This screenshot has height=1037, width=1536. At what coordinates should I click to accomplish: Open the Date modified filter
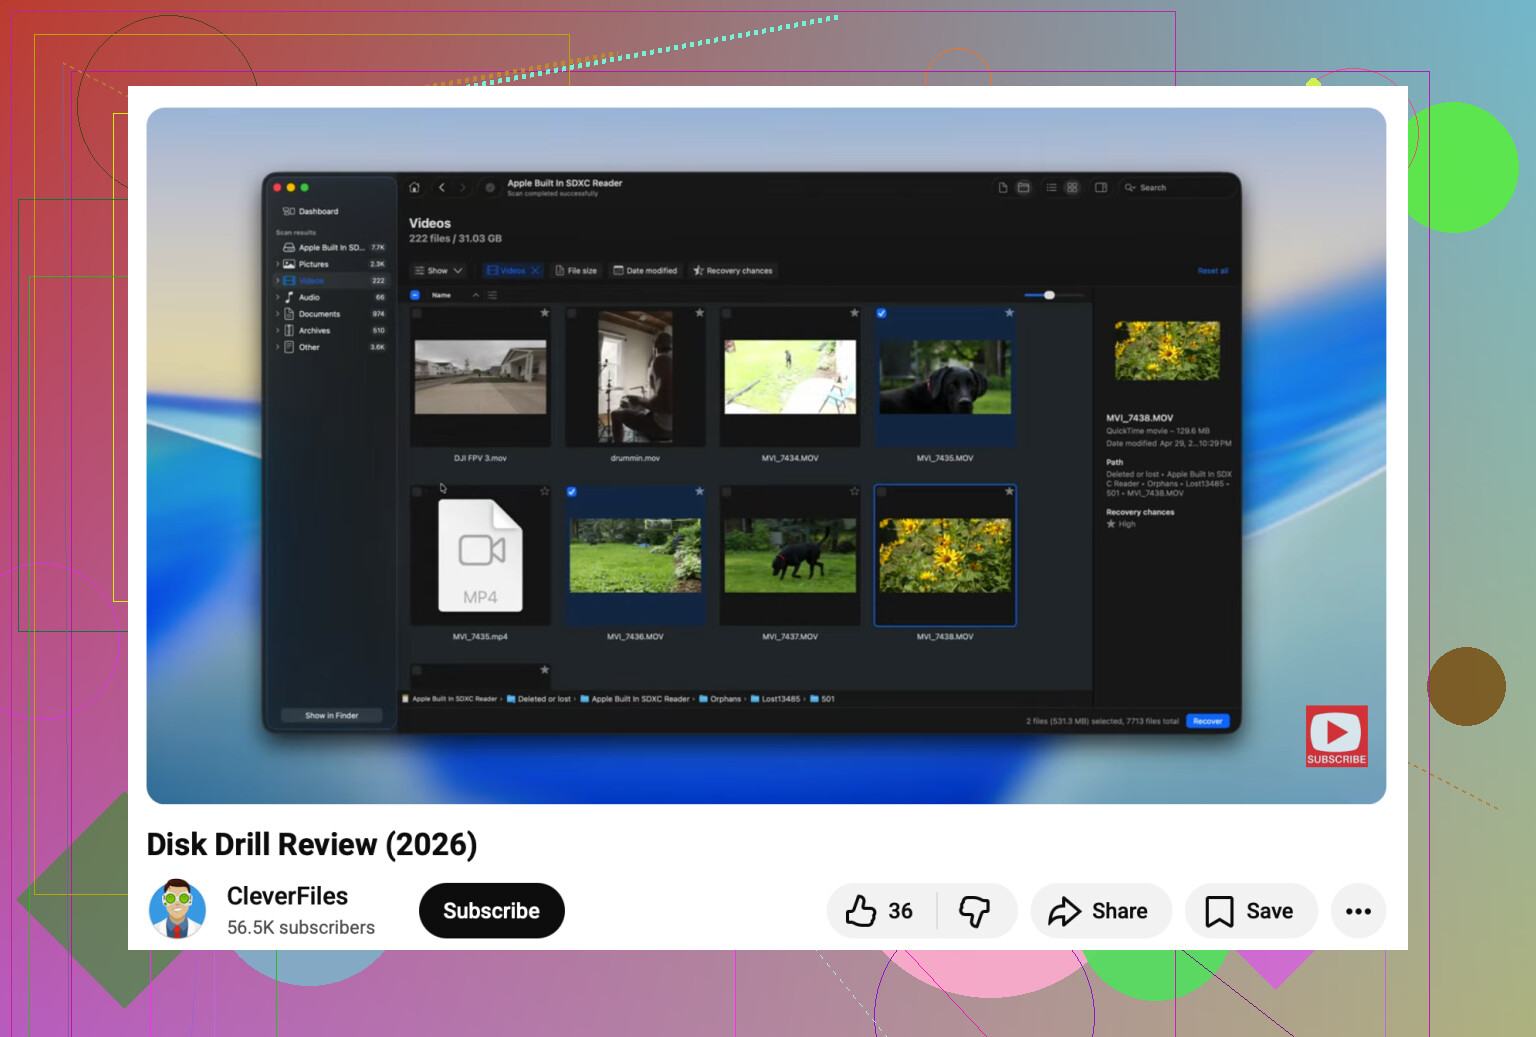[645, 271]
